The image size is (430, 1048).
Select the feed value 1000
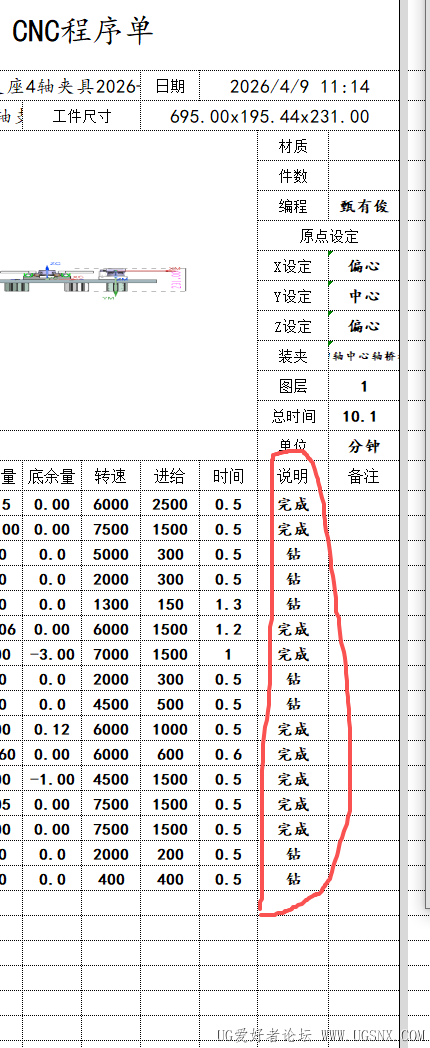coord(170,729)
